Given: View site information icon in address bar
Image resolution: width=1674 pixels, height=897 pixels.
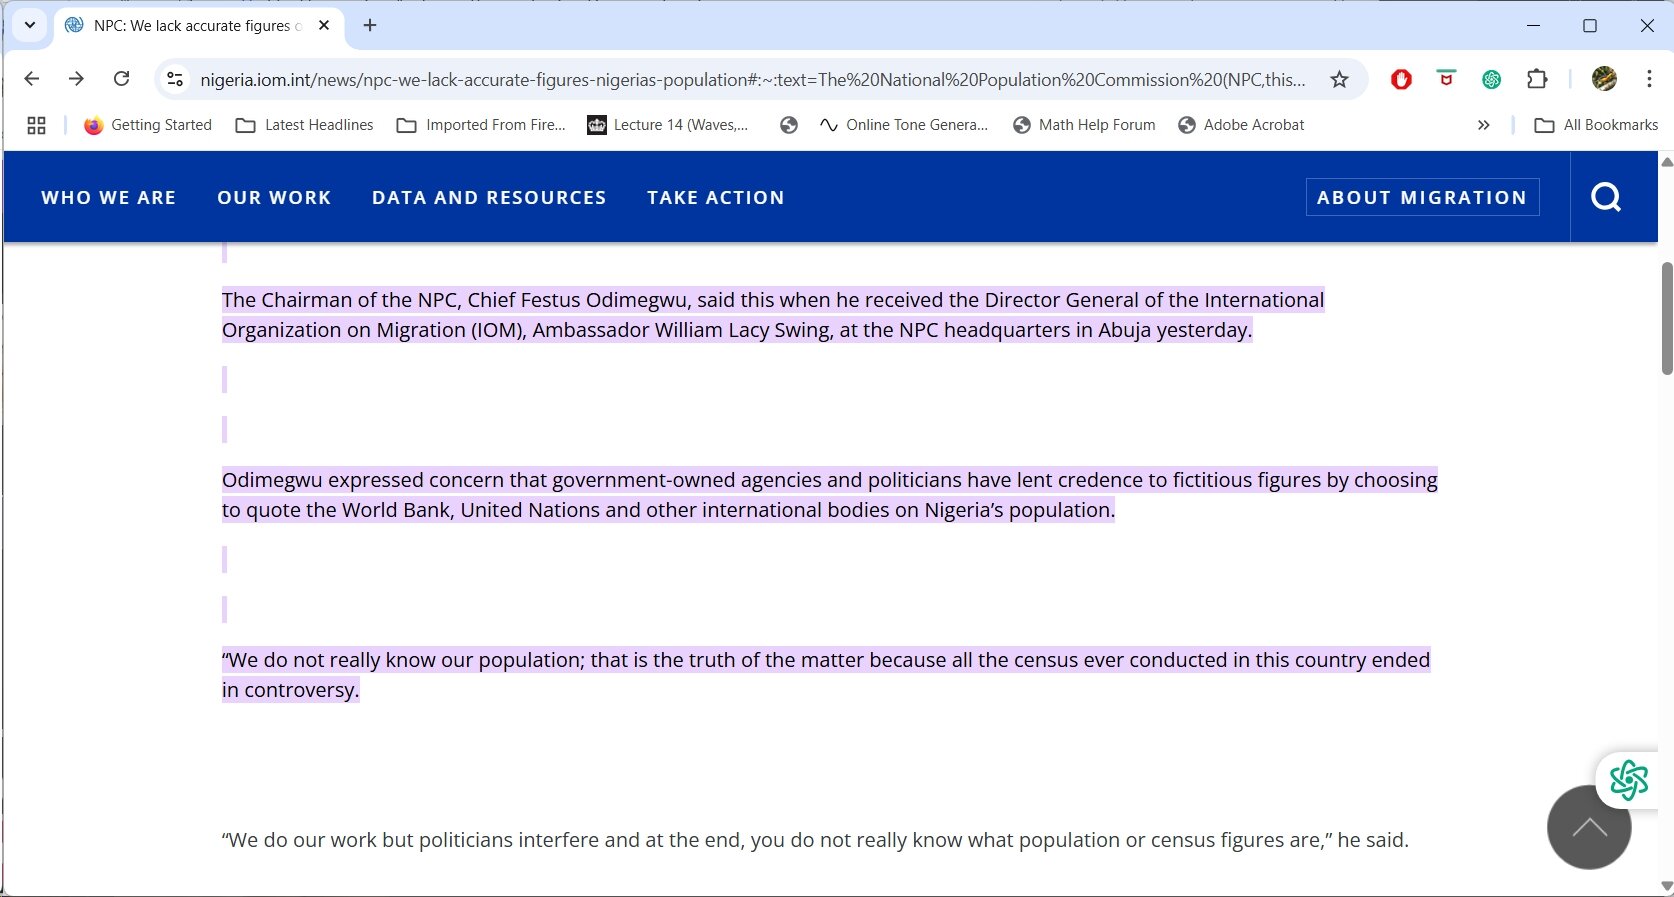Looking at the screenshot, I should click(x=175, y=79).
